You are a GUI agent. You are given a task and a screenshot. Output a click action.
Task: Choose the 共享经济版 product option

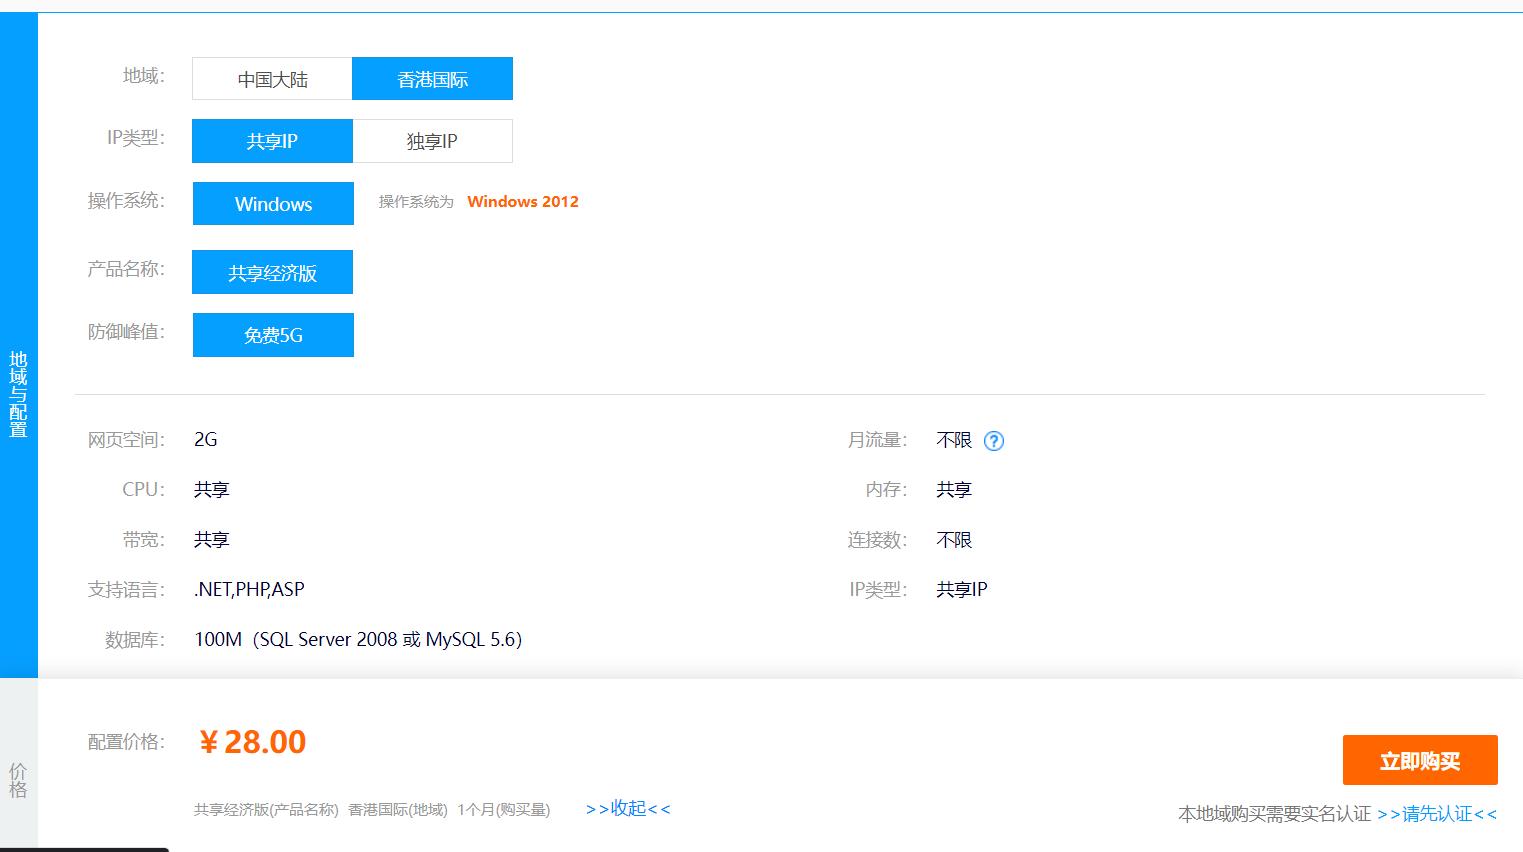pyautogui.click(x=272, y=271)
